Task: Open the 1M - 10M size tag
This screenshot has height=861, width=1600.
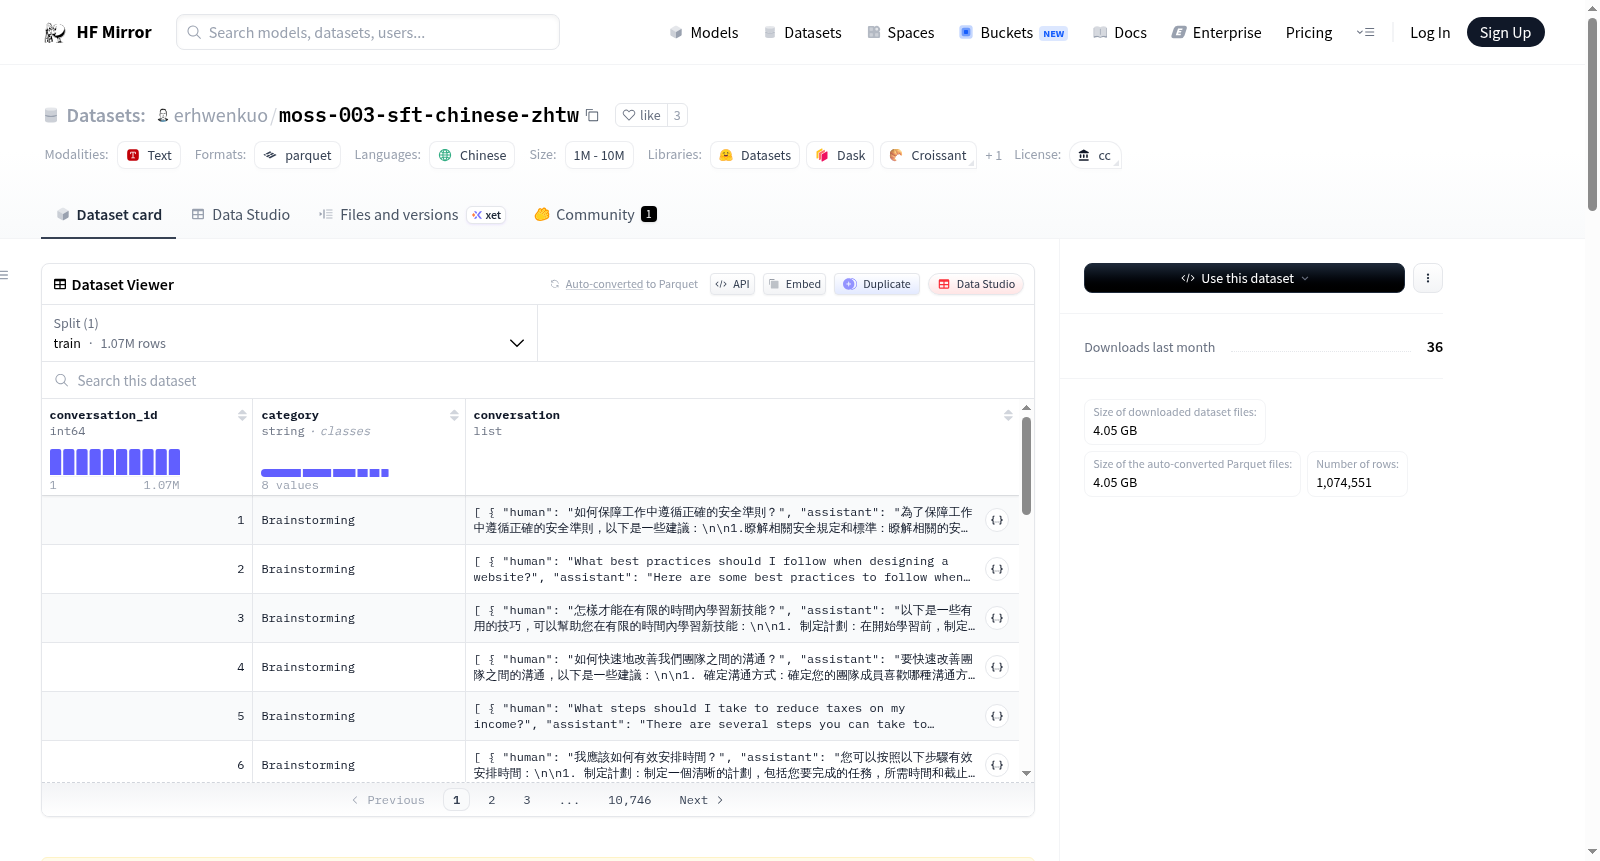Action: pos(599,155)
